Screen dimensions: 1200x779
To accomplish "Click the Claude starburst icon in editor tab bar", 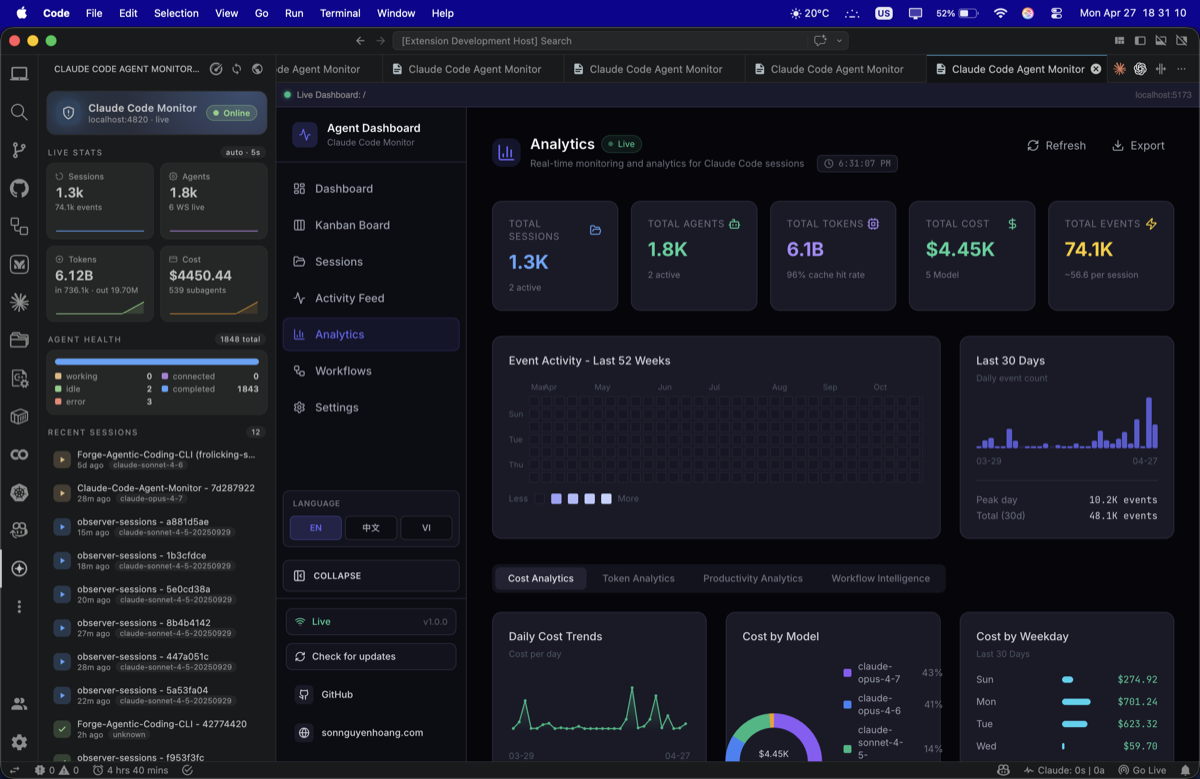I will tap(1119, 69).
